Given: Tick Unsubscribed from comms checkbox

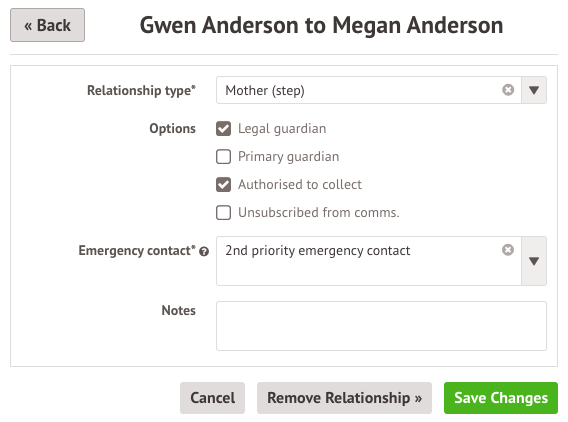Looking at the screenshot, I should coord(224,212).
